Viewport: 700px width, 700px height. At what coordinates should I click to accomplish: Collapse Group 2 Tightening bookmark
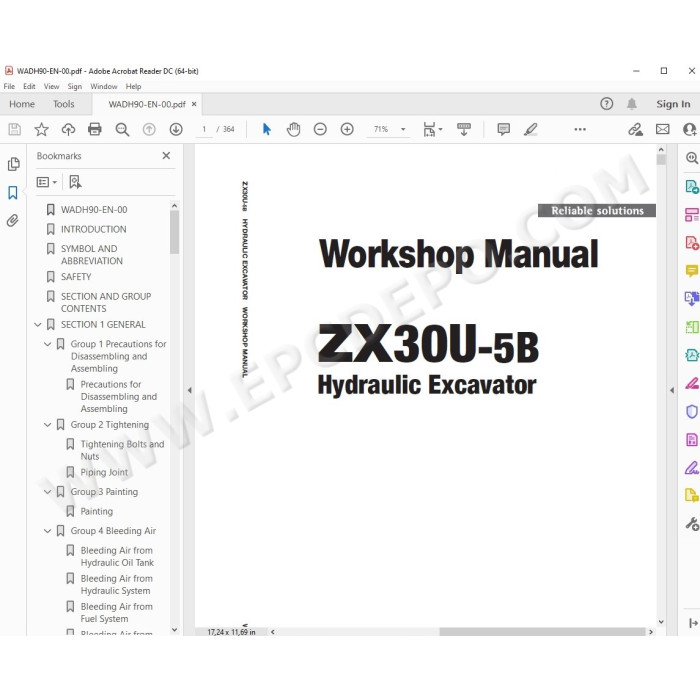47,425
